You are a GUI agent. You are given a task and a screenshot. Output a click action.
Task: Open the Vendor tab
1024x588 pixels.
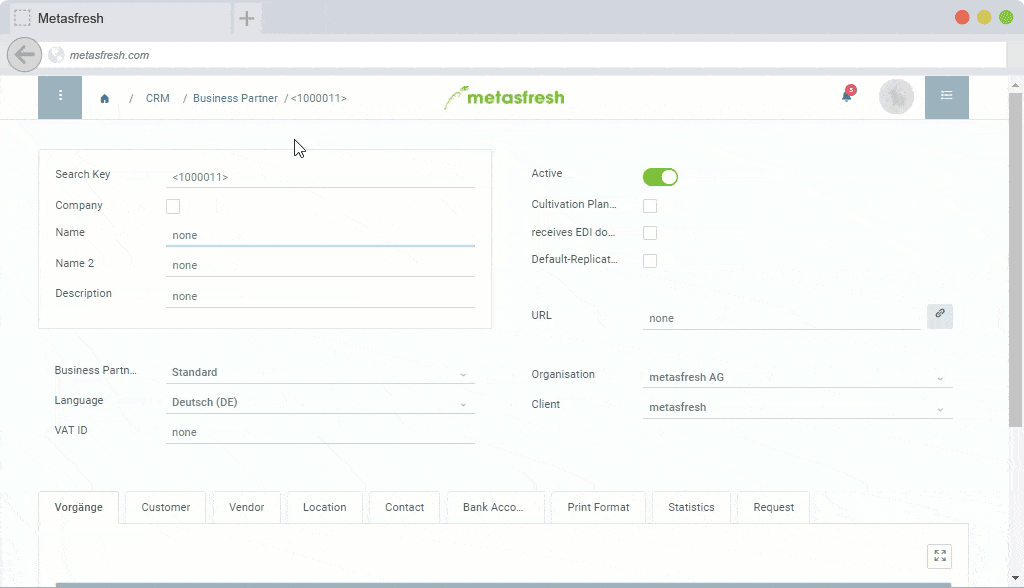246,508
